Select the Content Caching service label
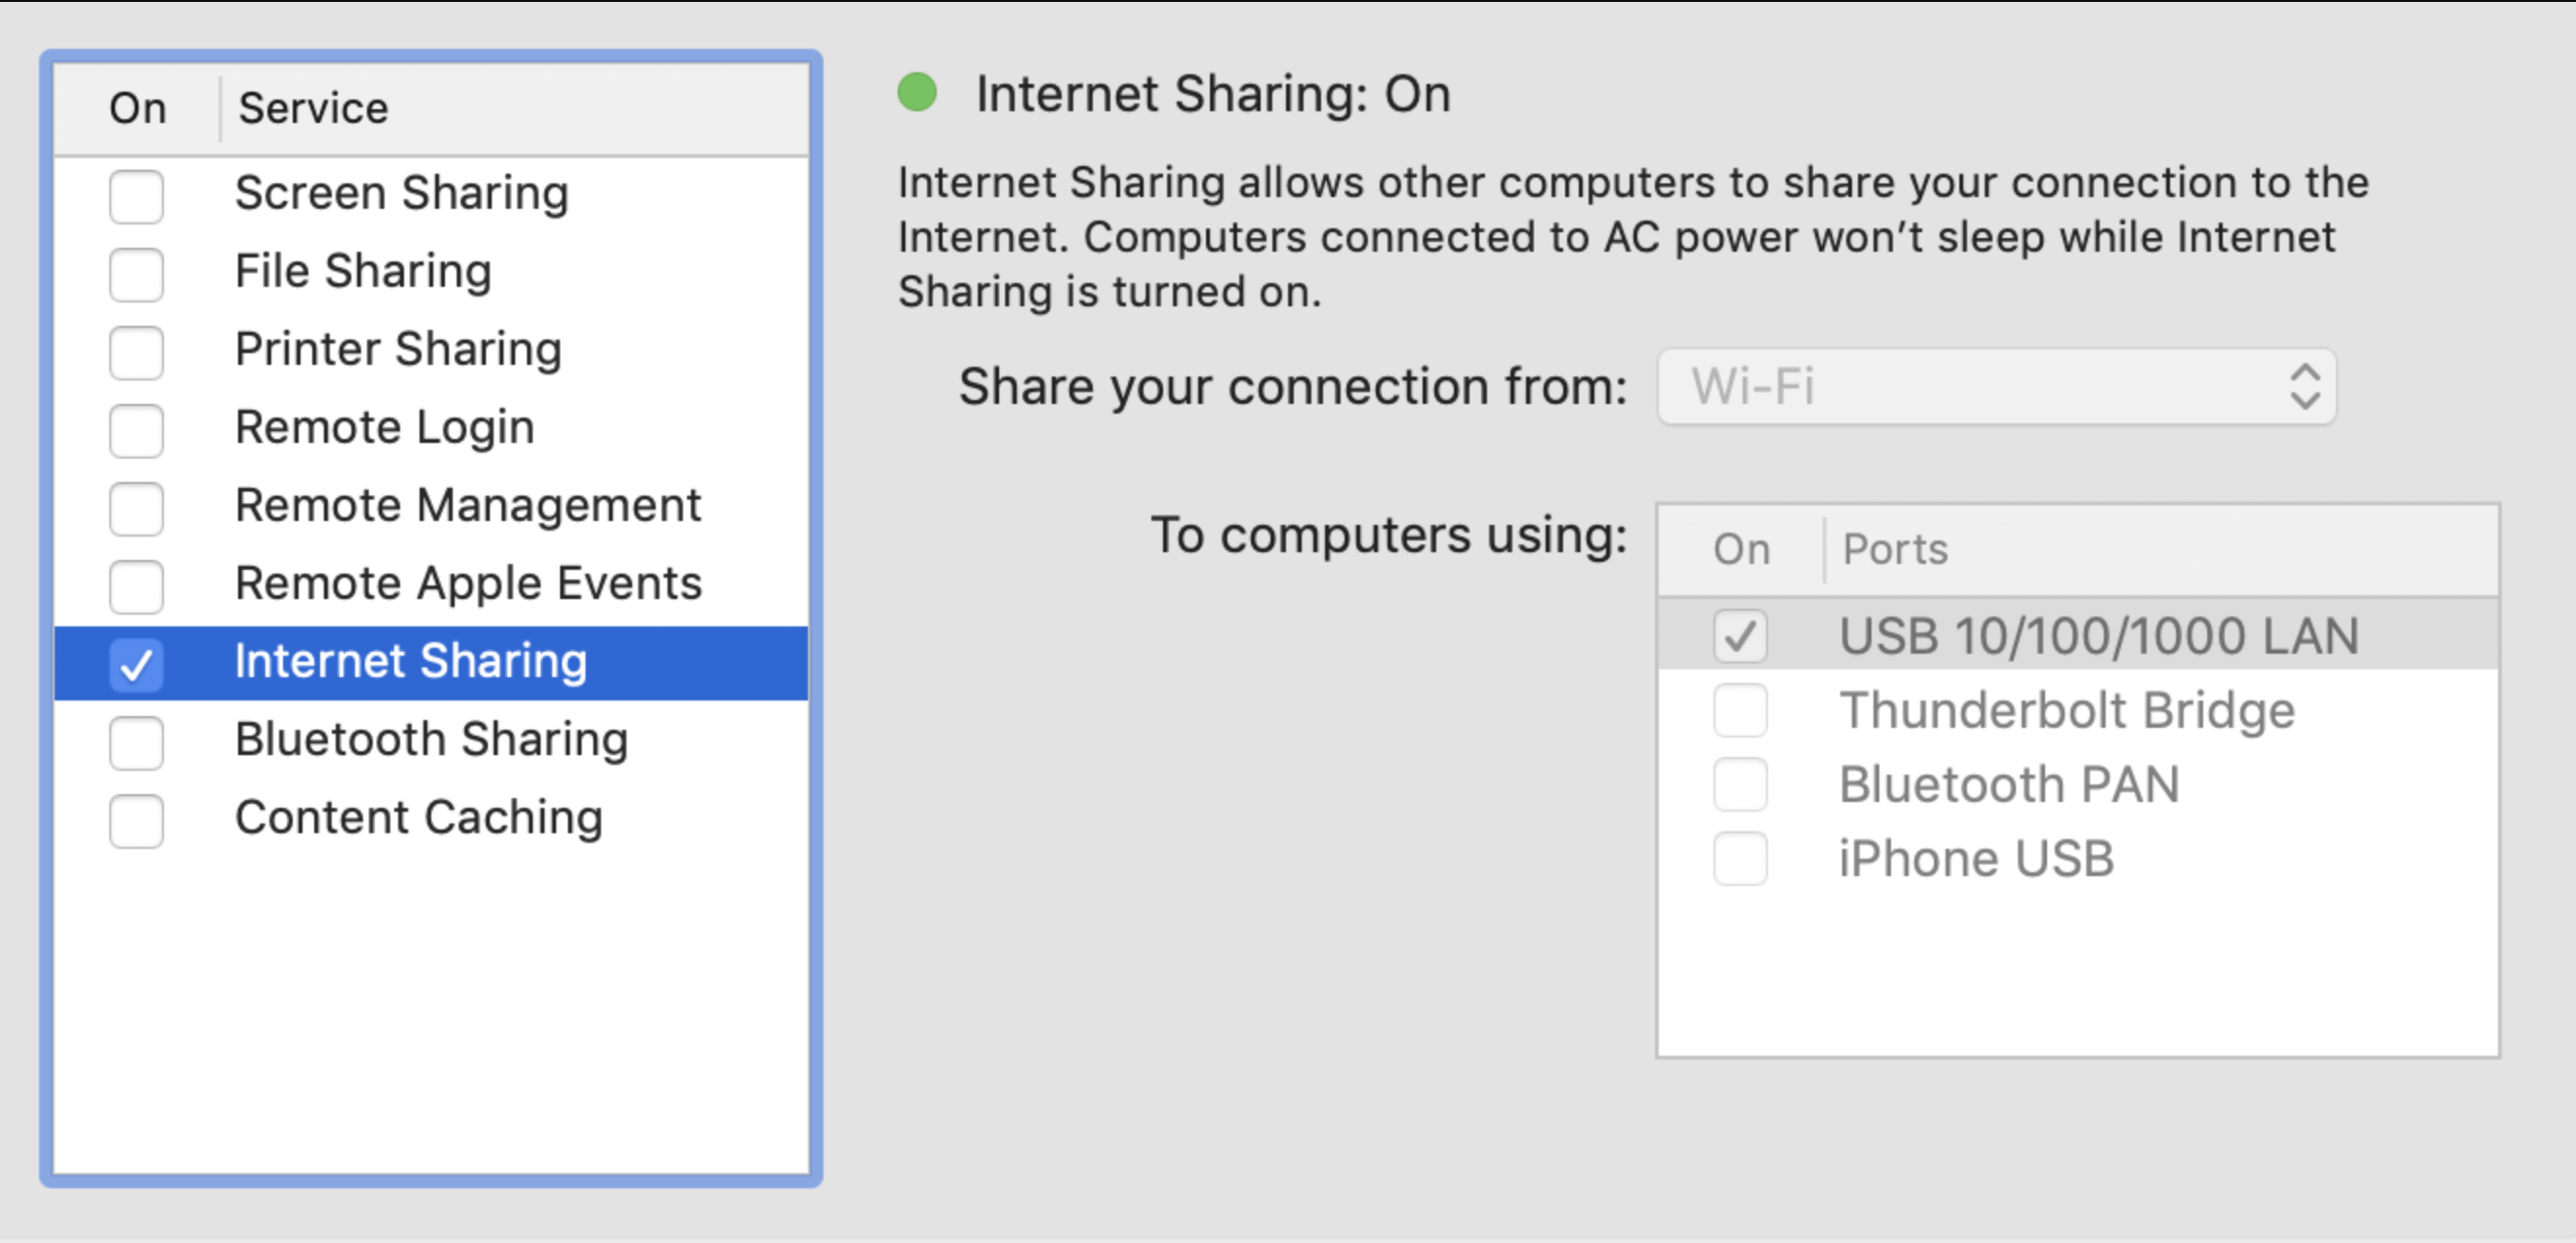Screen dimensions: 2576x1243 [x=418, y=818]
